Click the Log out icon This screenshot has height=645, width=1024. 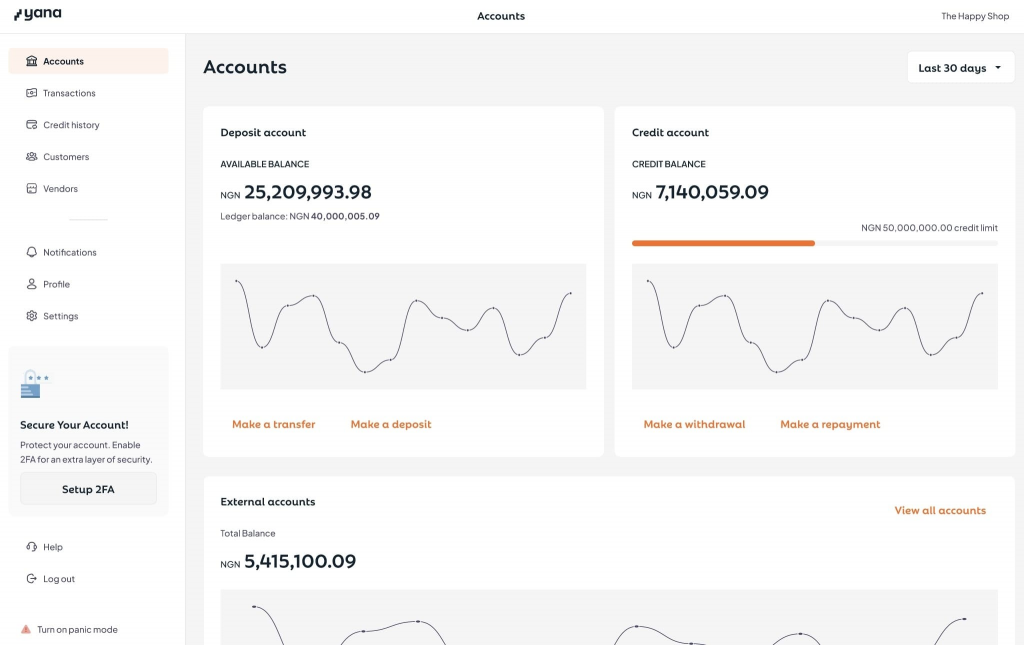point(32,579)
